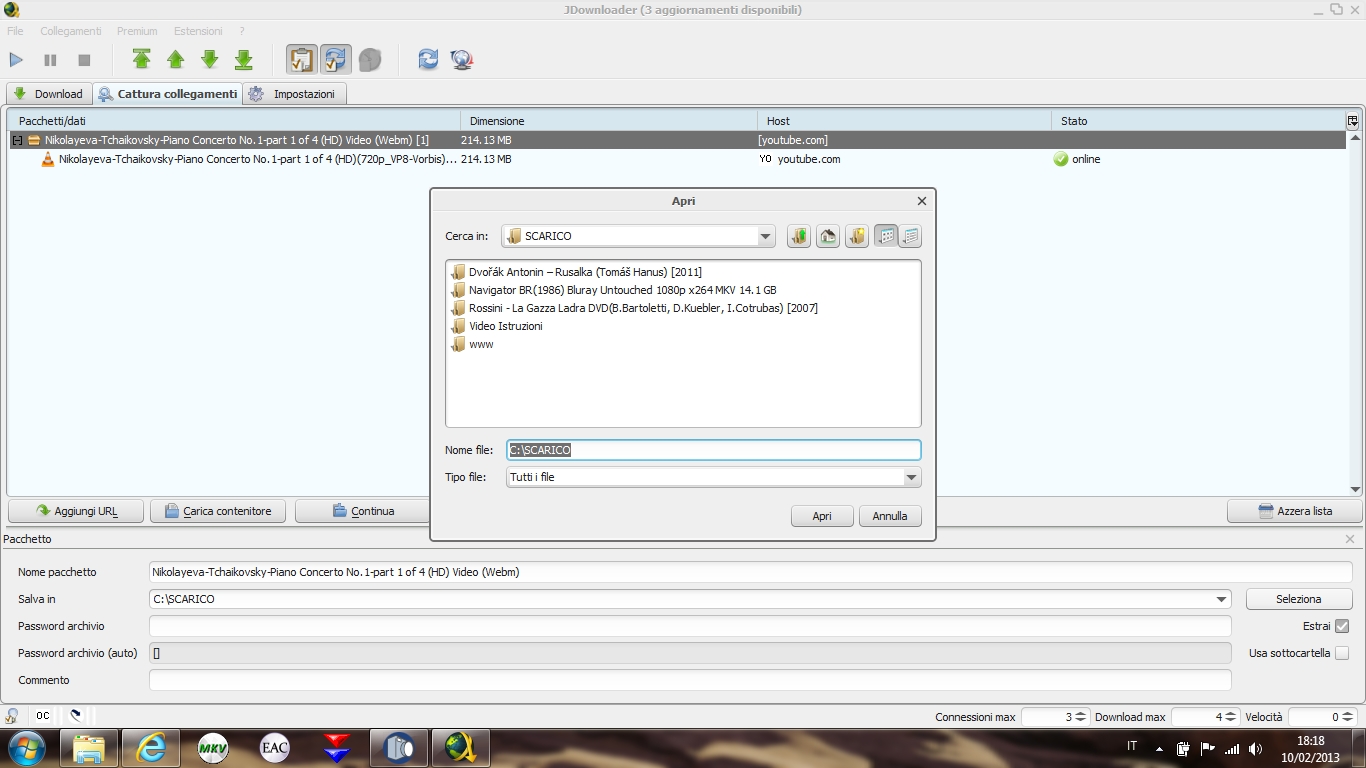1366x768 pixels.
Task: Switch to list view in Apri dialog
Action: pyautogui.click(x=886, y=236)
